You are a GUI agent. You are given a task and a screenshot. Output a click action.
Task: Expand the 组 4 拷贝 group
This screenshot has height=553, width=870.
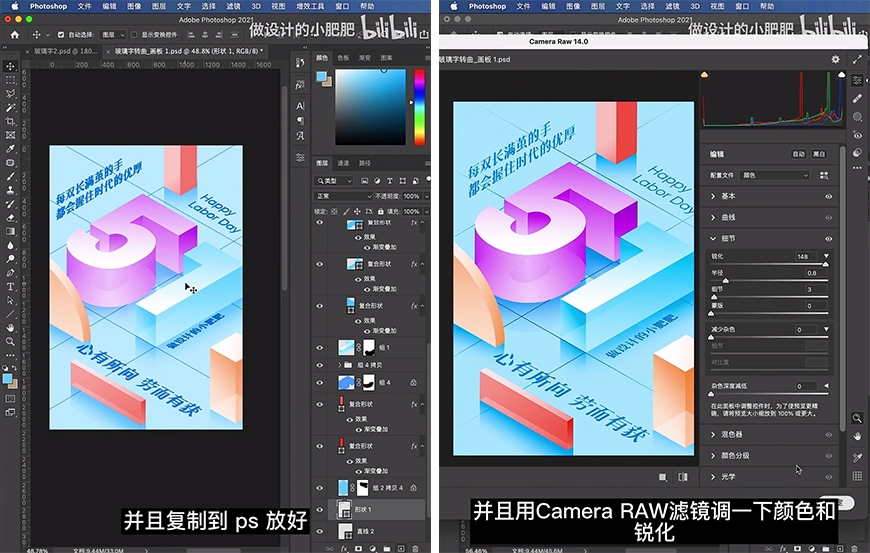tap(340, 365)
